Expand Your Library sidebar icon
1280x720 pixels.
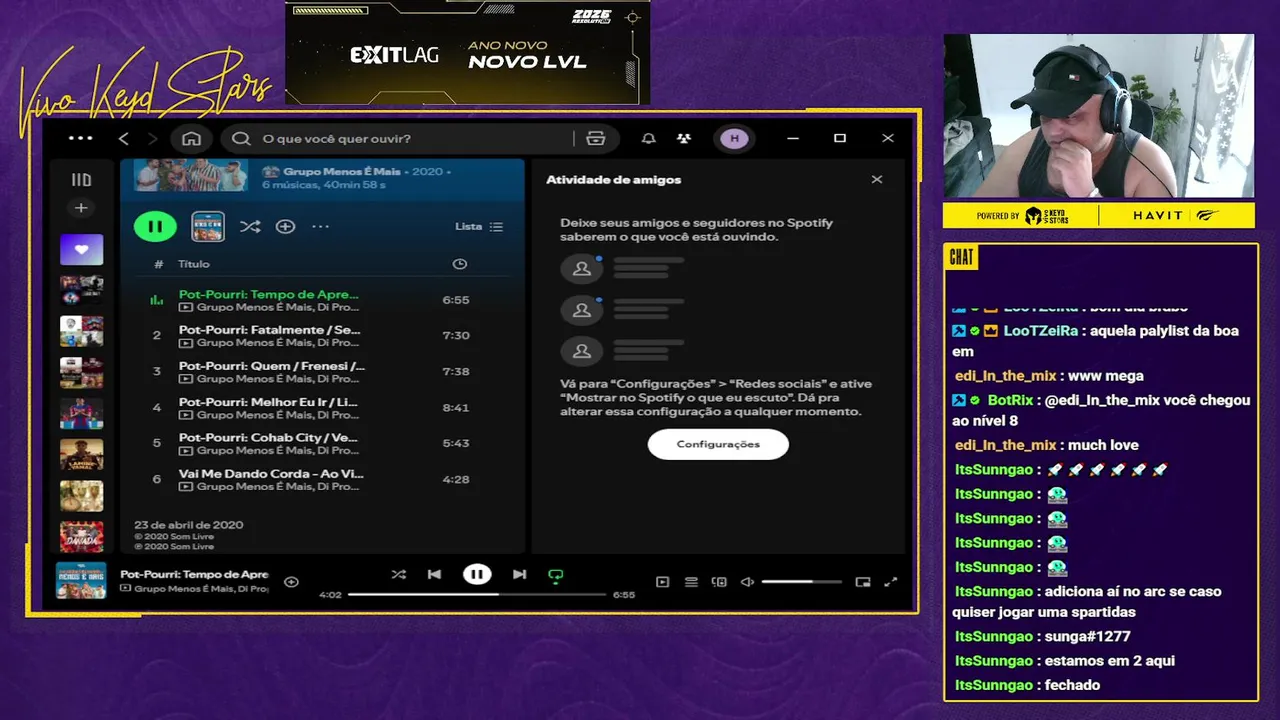click(x=81, y=180)
